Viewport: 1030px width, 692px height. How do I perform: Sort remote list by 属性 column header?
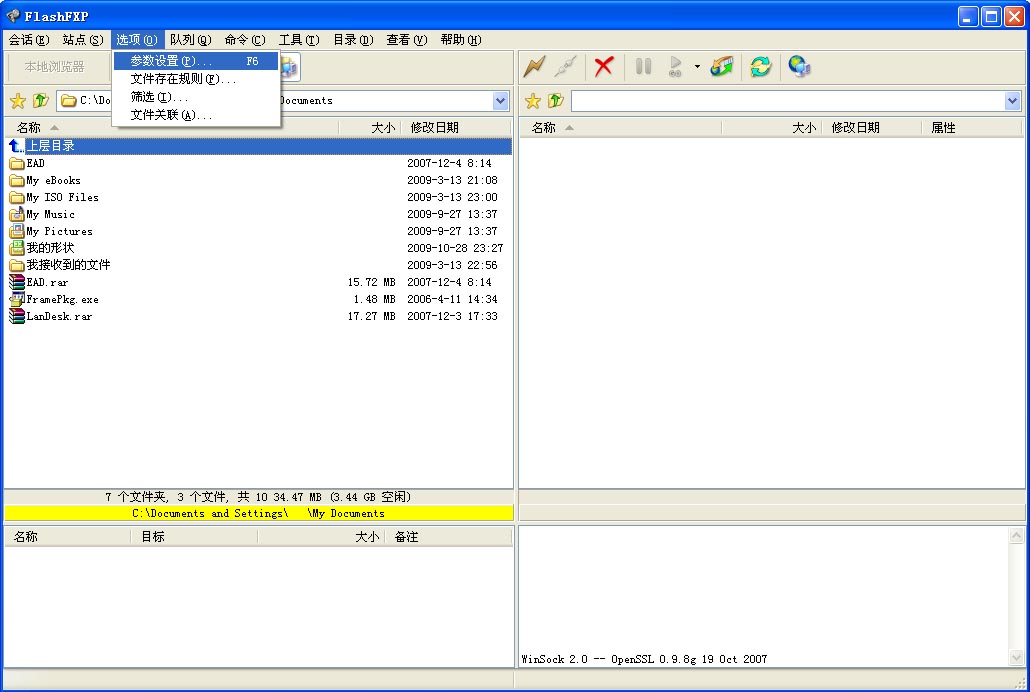click(x=972, y=127)
